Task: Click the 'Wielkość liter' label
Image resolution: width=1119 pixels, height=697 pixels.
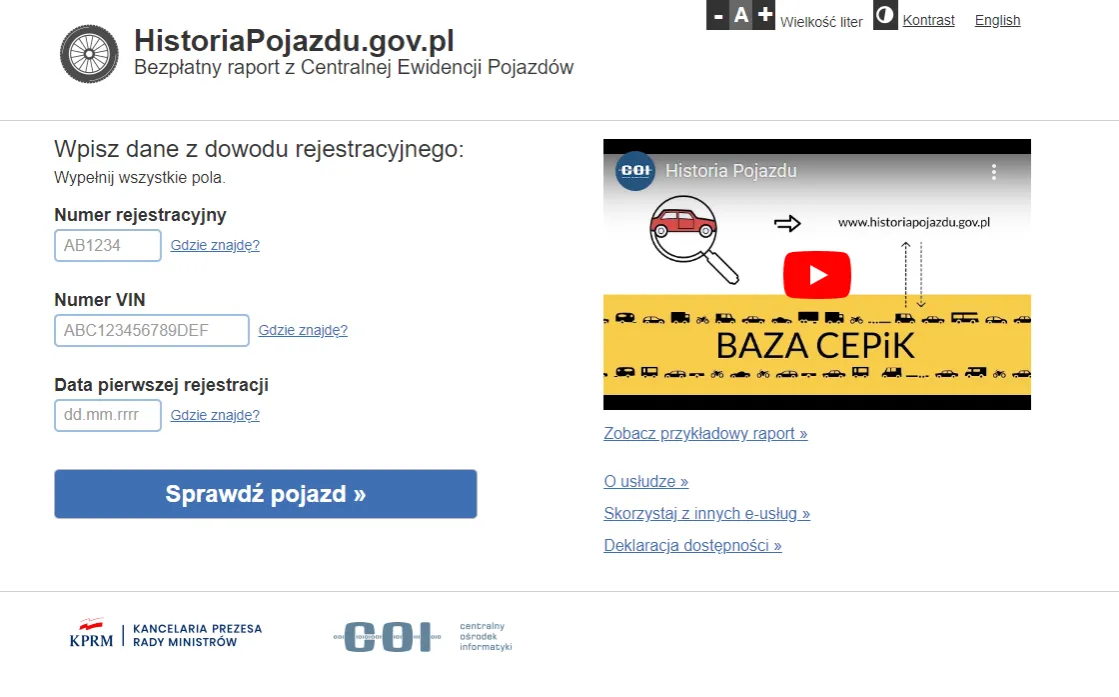Action: point(821,22)
